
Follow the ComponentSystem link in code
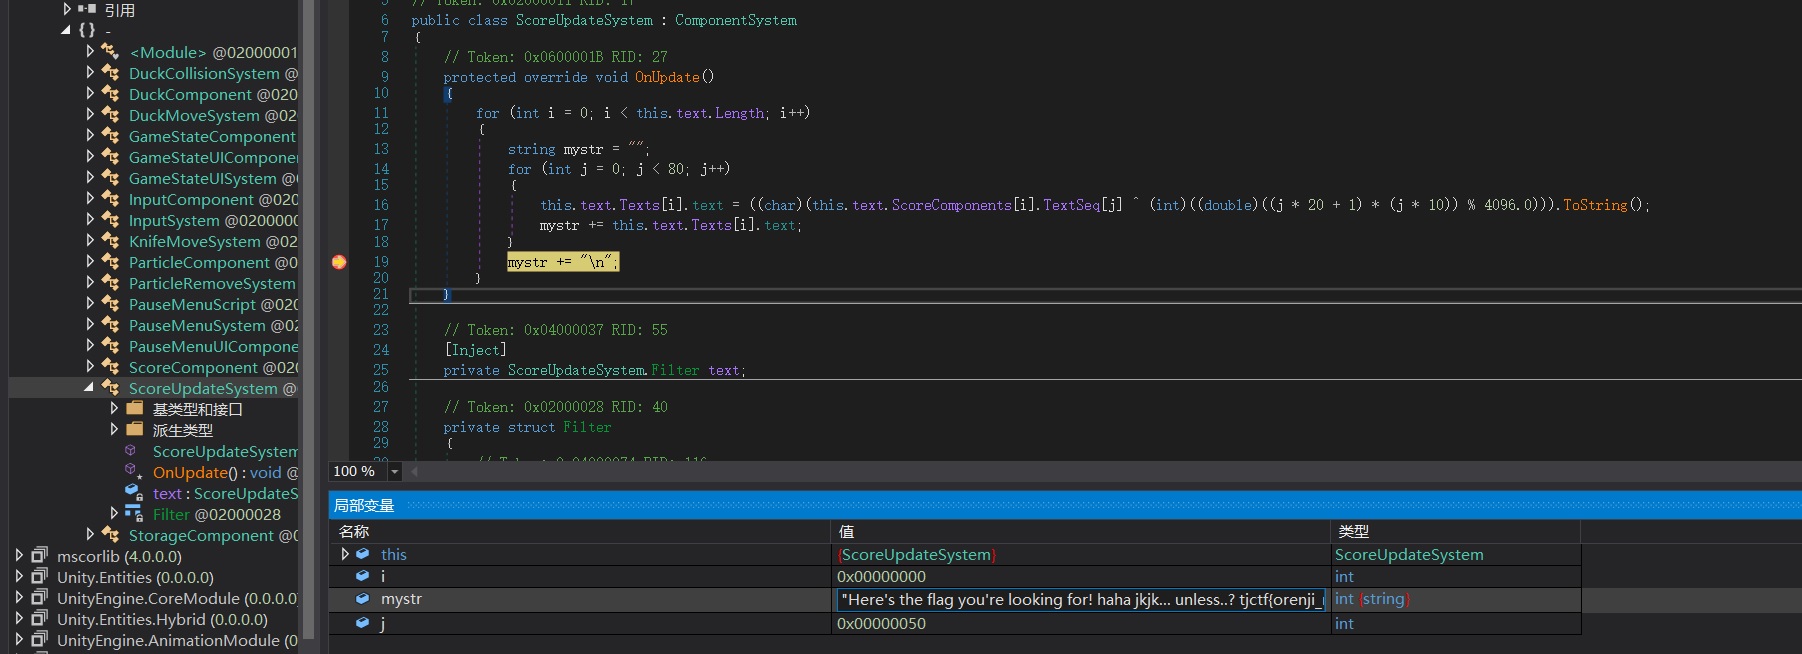pos(735,20)
